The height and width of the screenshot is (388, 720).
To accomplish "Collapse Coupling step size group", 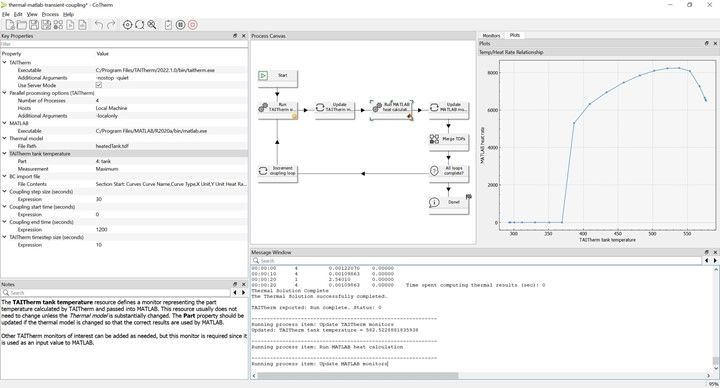I will (5, 191).
